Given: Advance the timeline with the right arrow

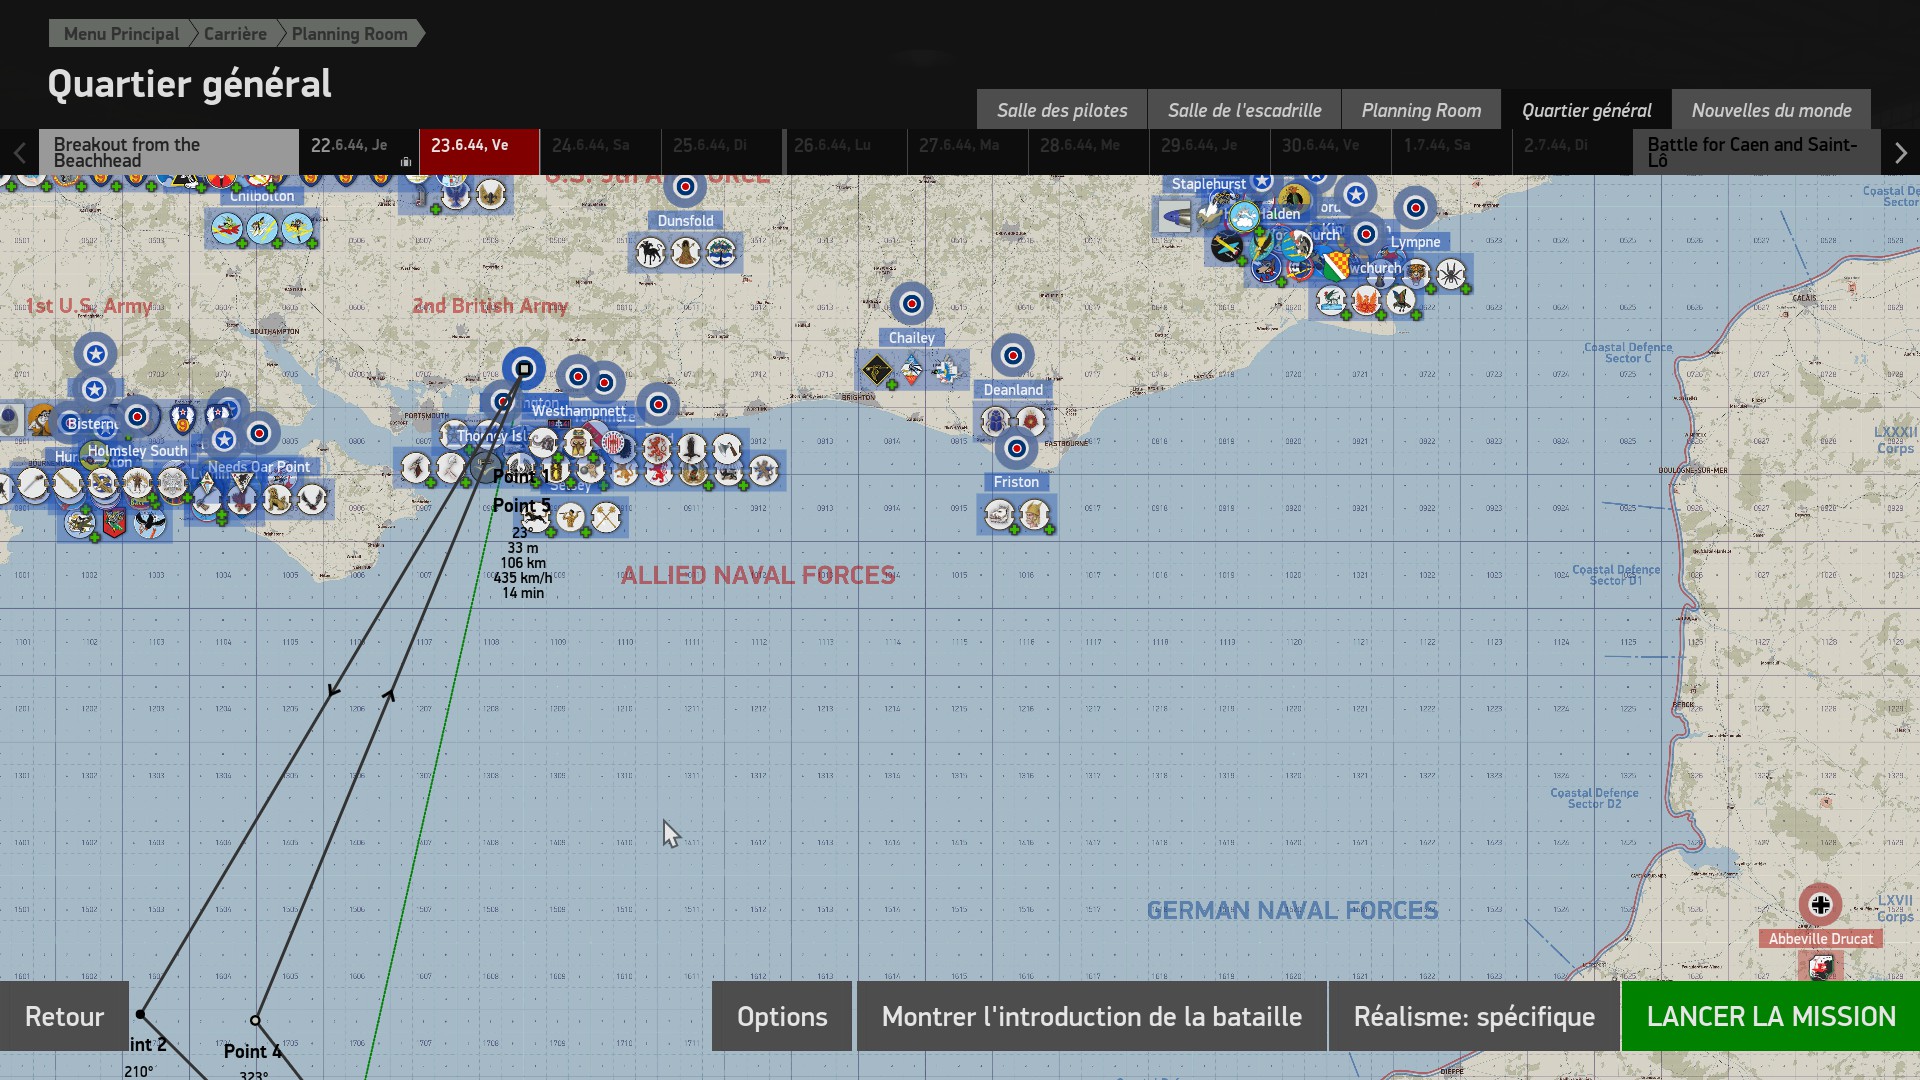Looking at the screenshot, I should [x=1900, y=153].
